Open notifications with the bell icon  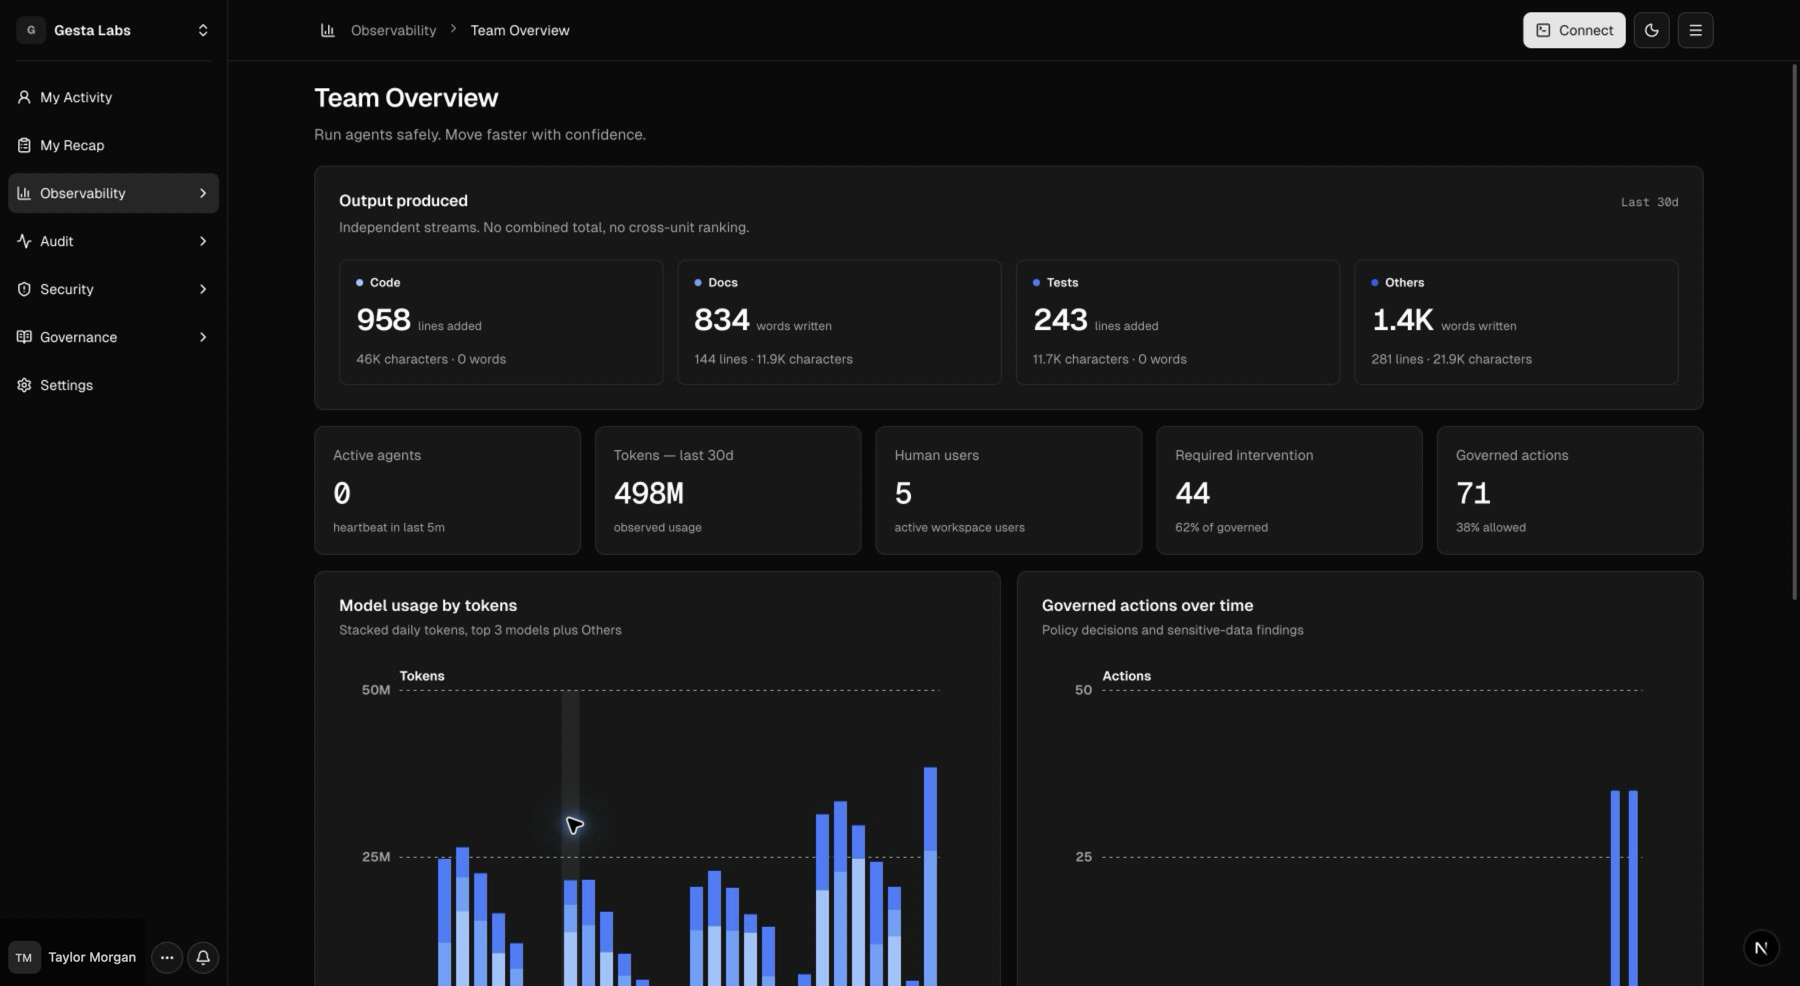click(203, 957)
